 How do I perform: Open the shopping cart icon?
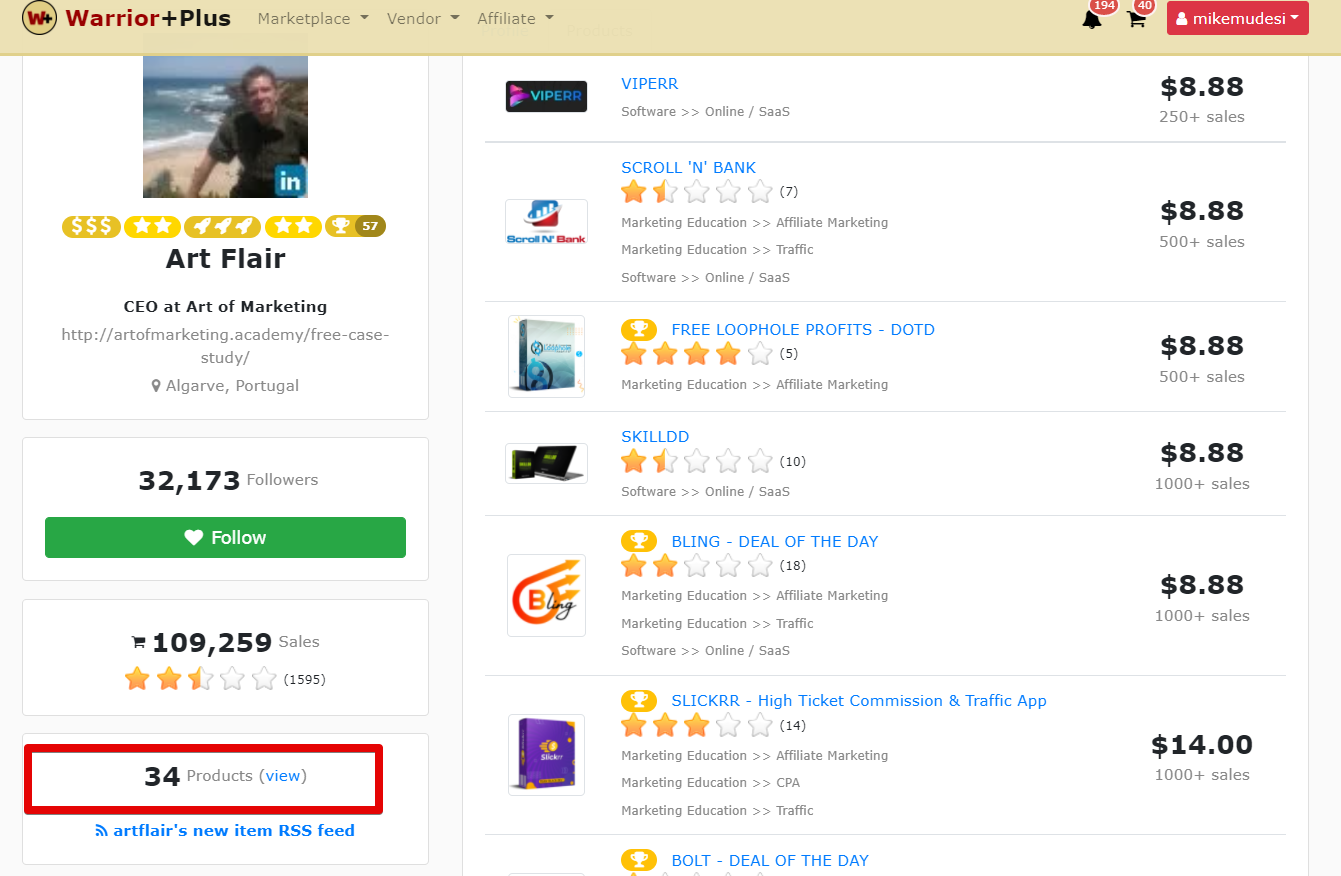tap(1137, 18)
